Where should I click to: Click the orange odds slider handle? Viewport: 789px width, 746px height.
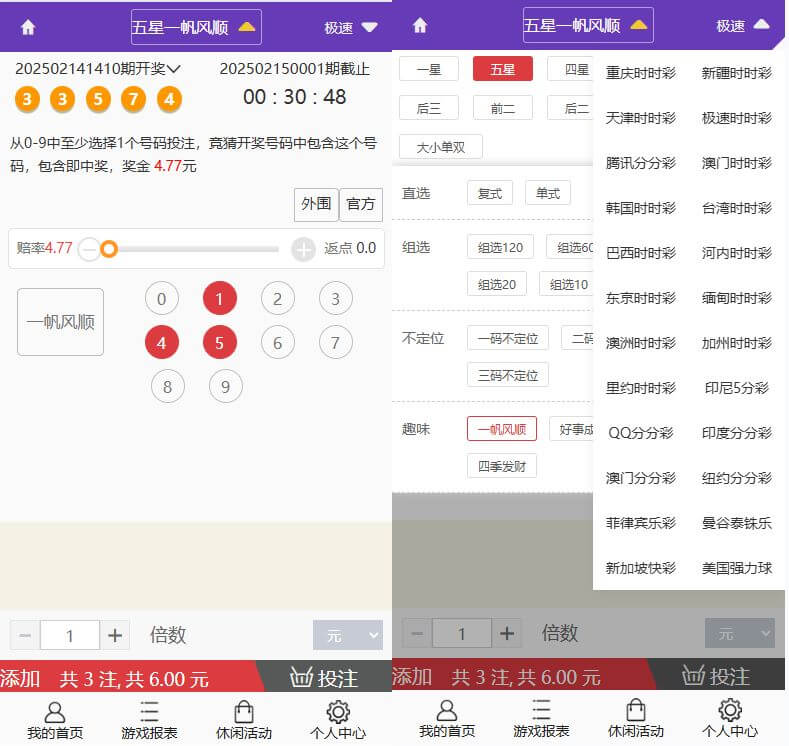coord(109,249)
